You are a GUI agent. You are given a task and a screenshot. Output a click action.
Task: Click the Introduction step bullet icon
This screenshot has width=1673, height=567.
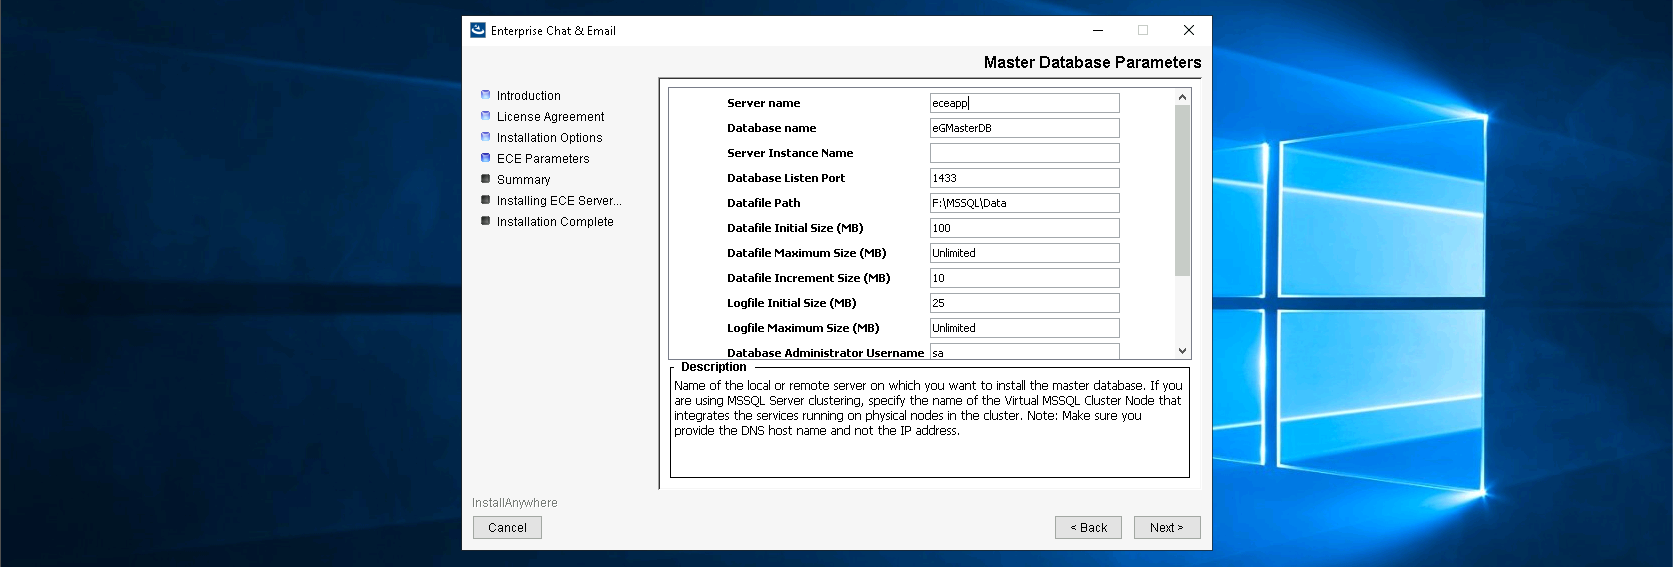pyautogui.click(x=486, y=95)
